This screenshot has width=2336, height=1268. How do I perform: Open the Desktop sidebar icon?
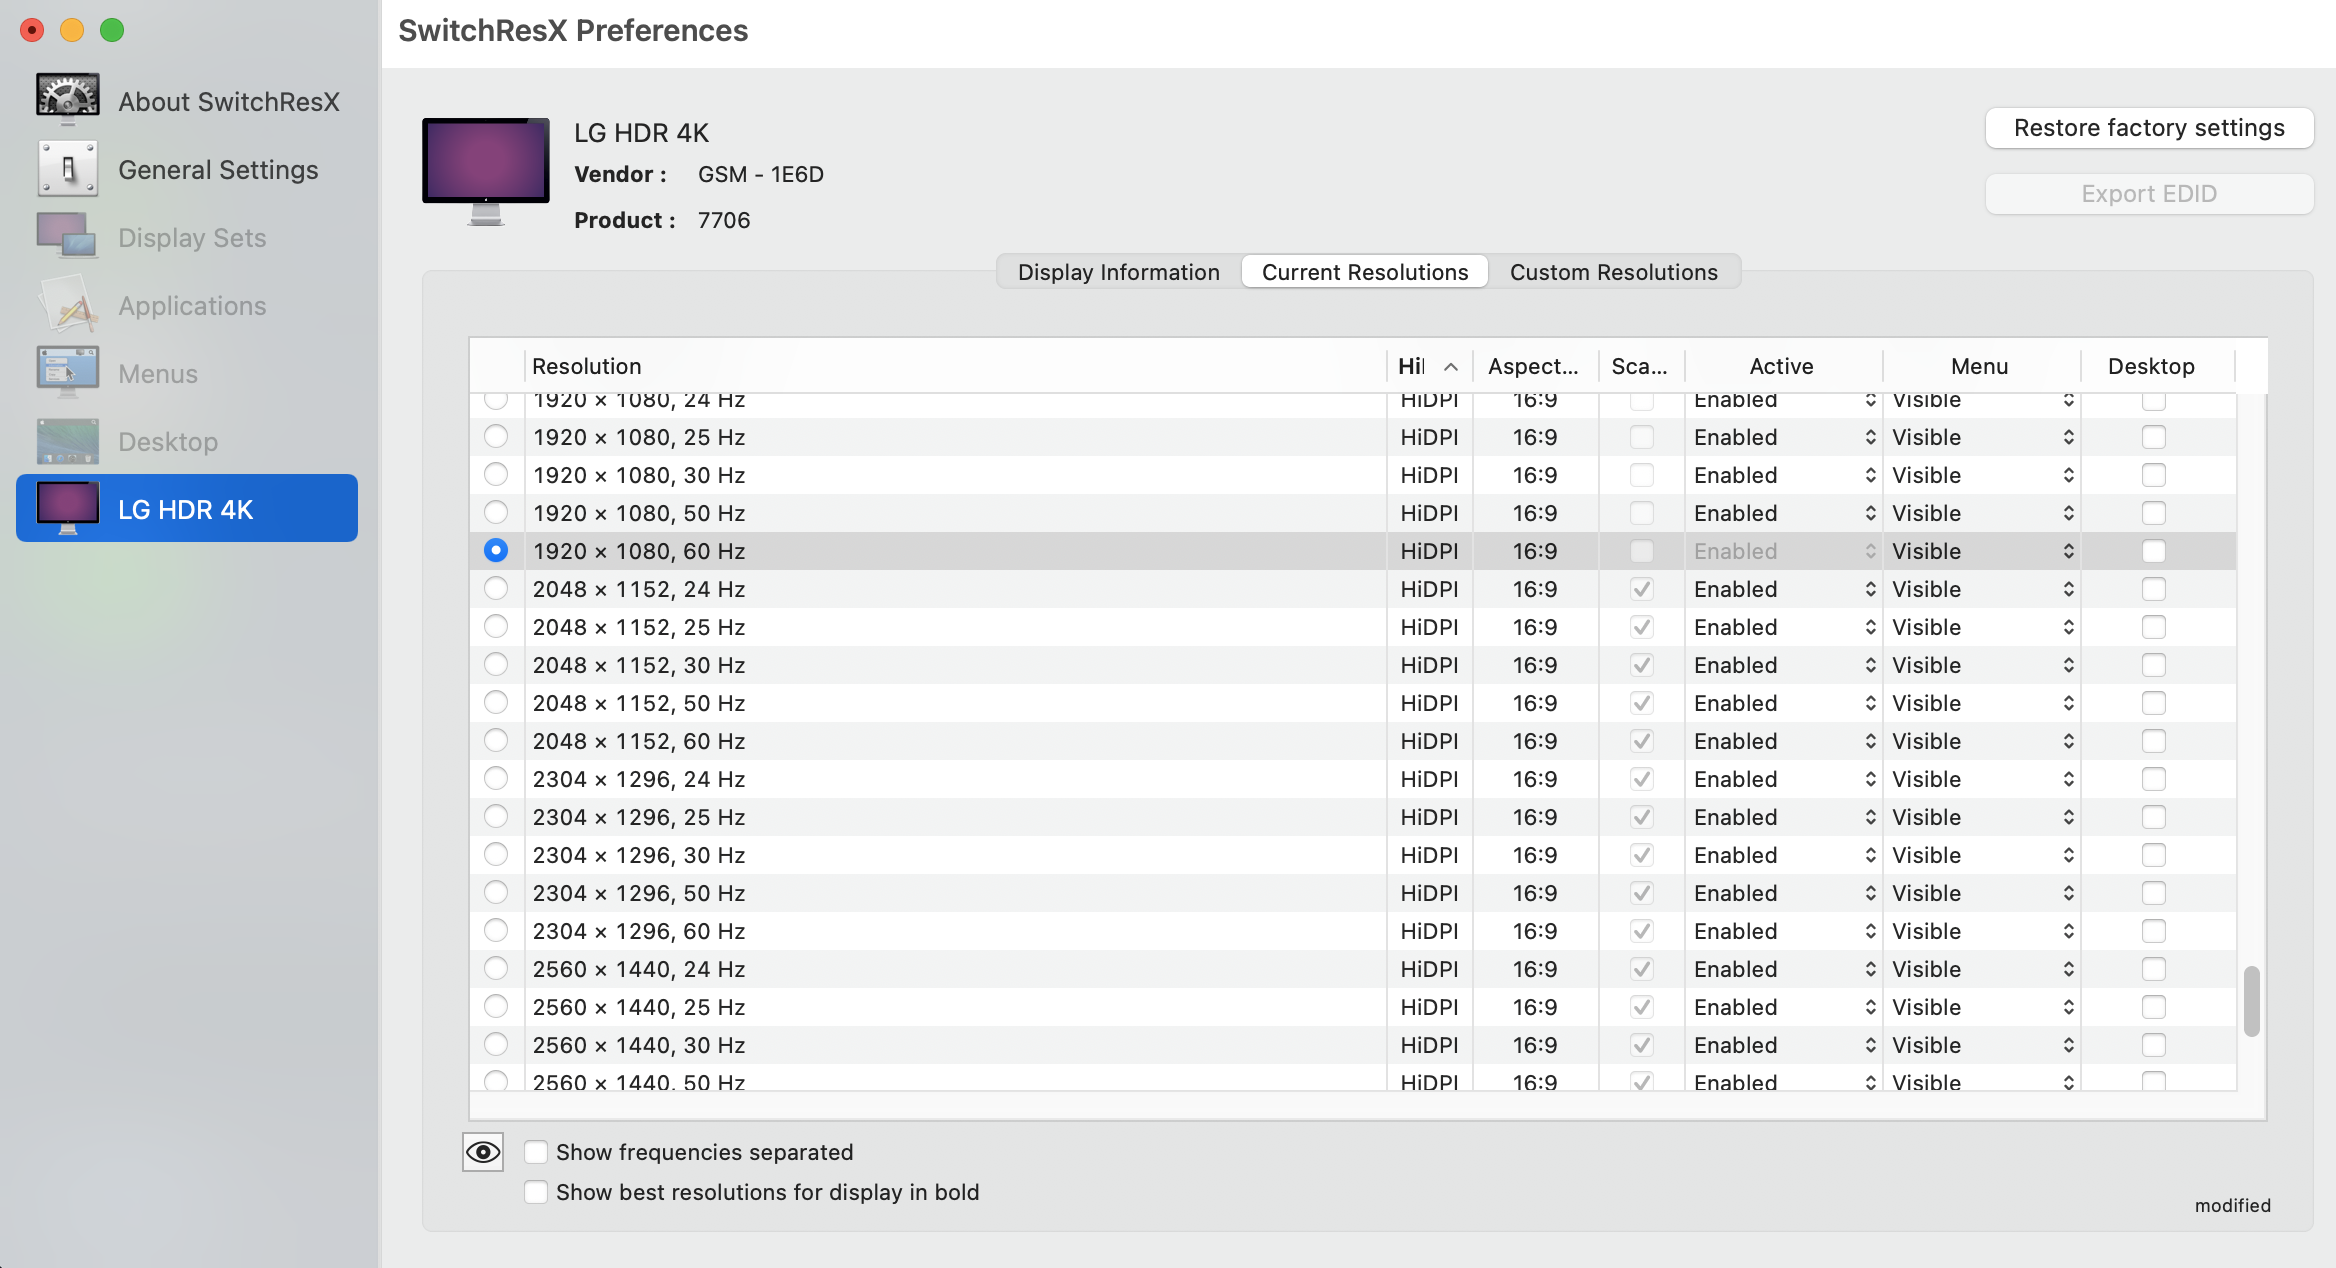click(x=67, y=441)
